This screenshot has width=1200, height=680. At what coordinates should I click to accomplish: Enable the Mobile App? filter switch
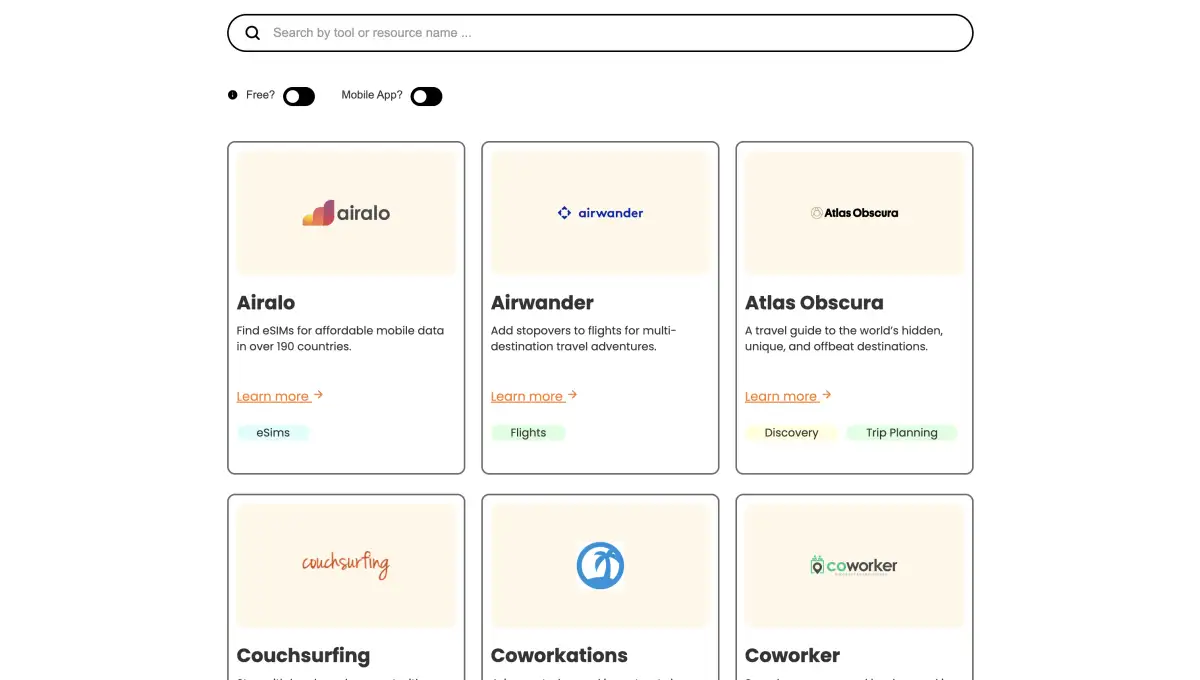click(426, 96)
